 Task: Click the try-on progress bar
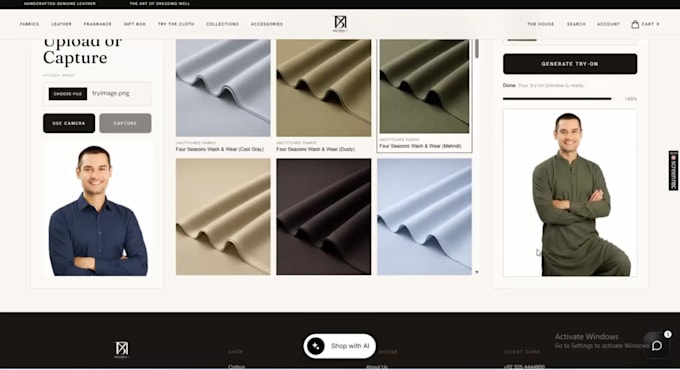(x=557, y=99)
